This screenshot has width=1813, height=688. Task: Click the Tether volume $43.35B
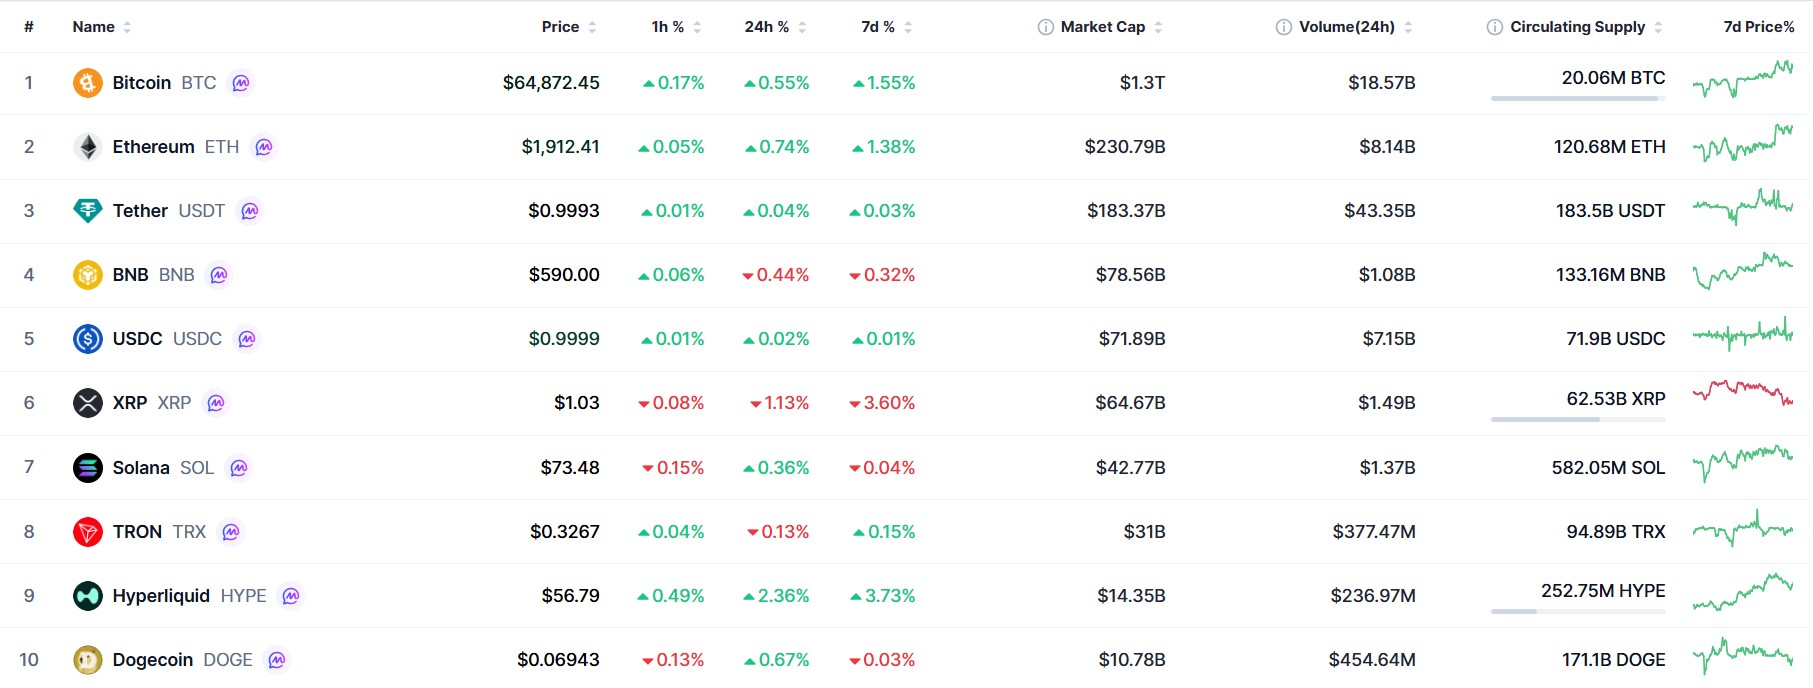(1379, 211)
